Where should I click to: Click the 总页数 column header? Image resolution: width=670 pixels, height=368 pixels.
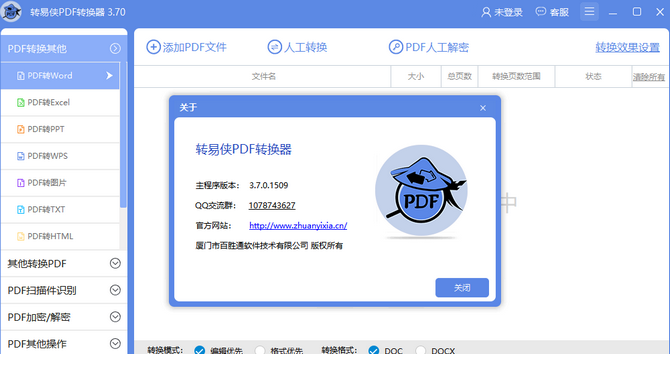[x=459, y=77]
